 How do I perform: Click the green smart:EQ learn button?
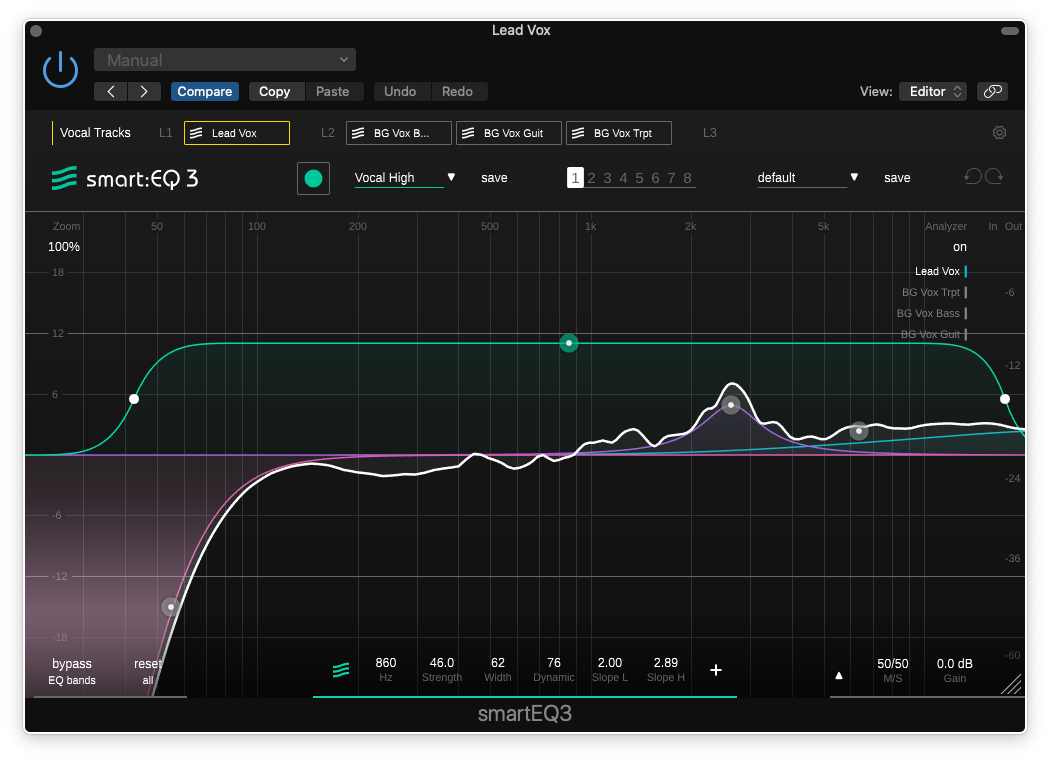[313, 178]
